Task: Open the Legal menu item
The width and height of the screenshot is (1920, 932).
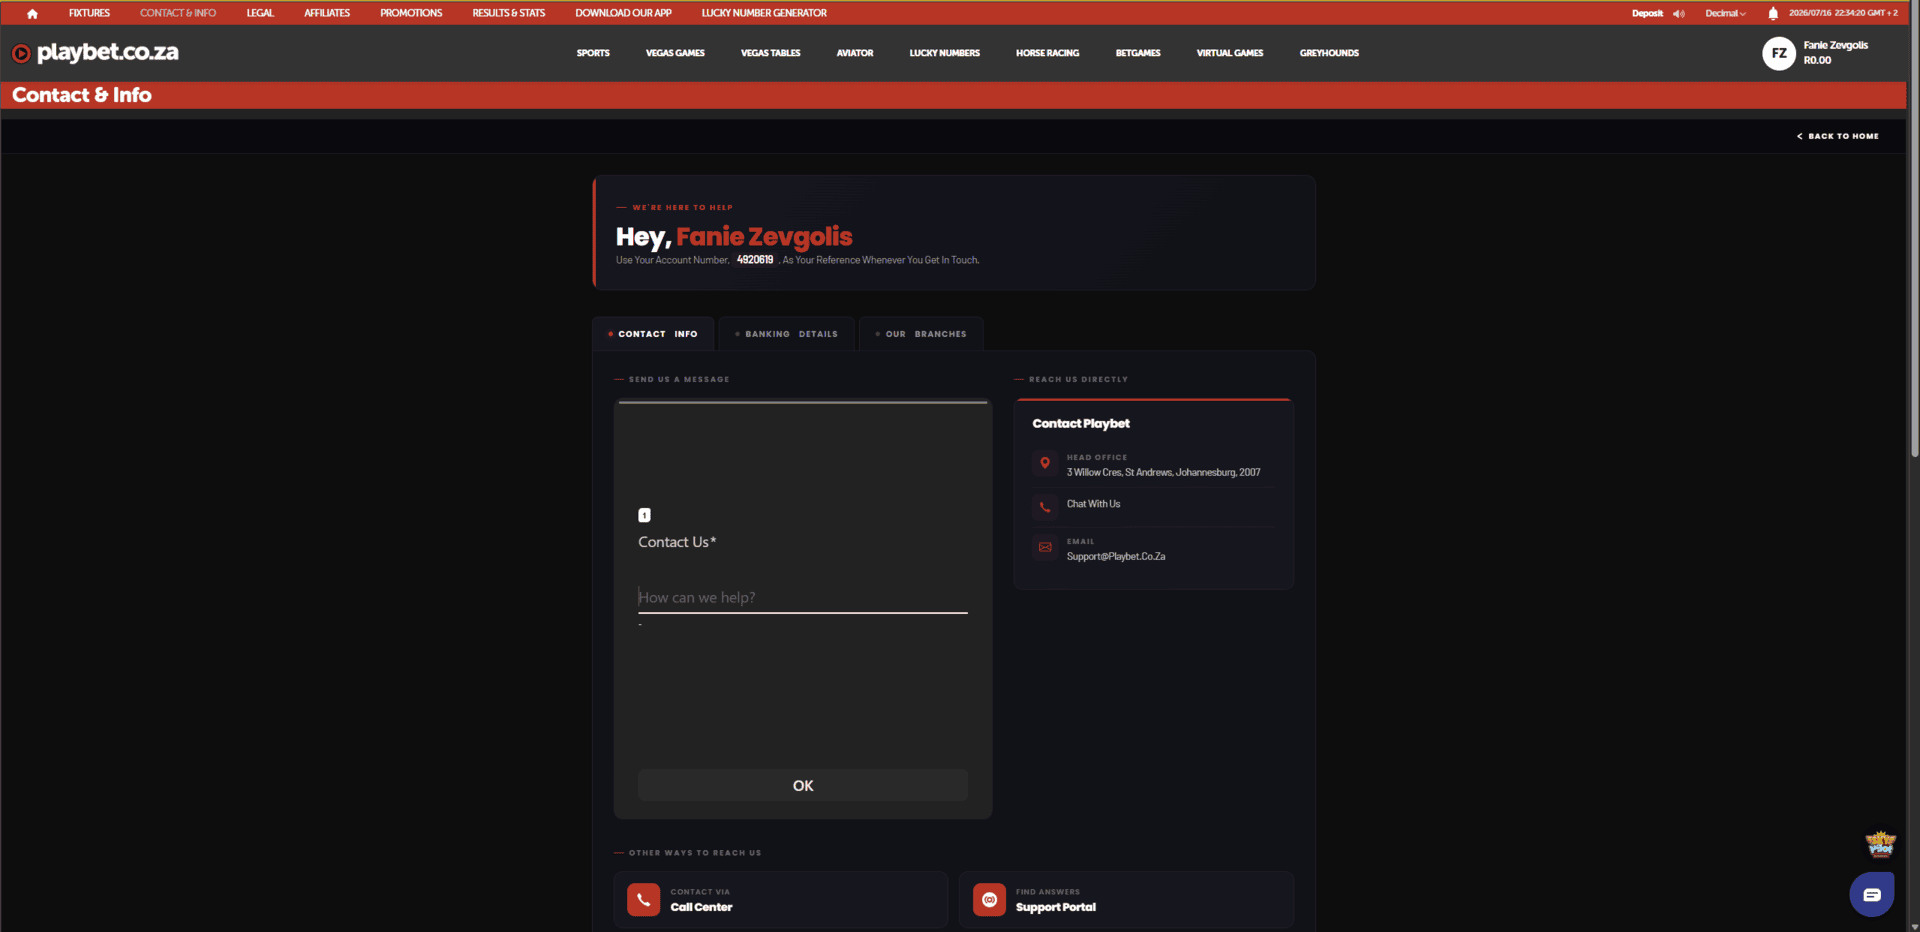Action: 260,13
